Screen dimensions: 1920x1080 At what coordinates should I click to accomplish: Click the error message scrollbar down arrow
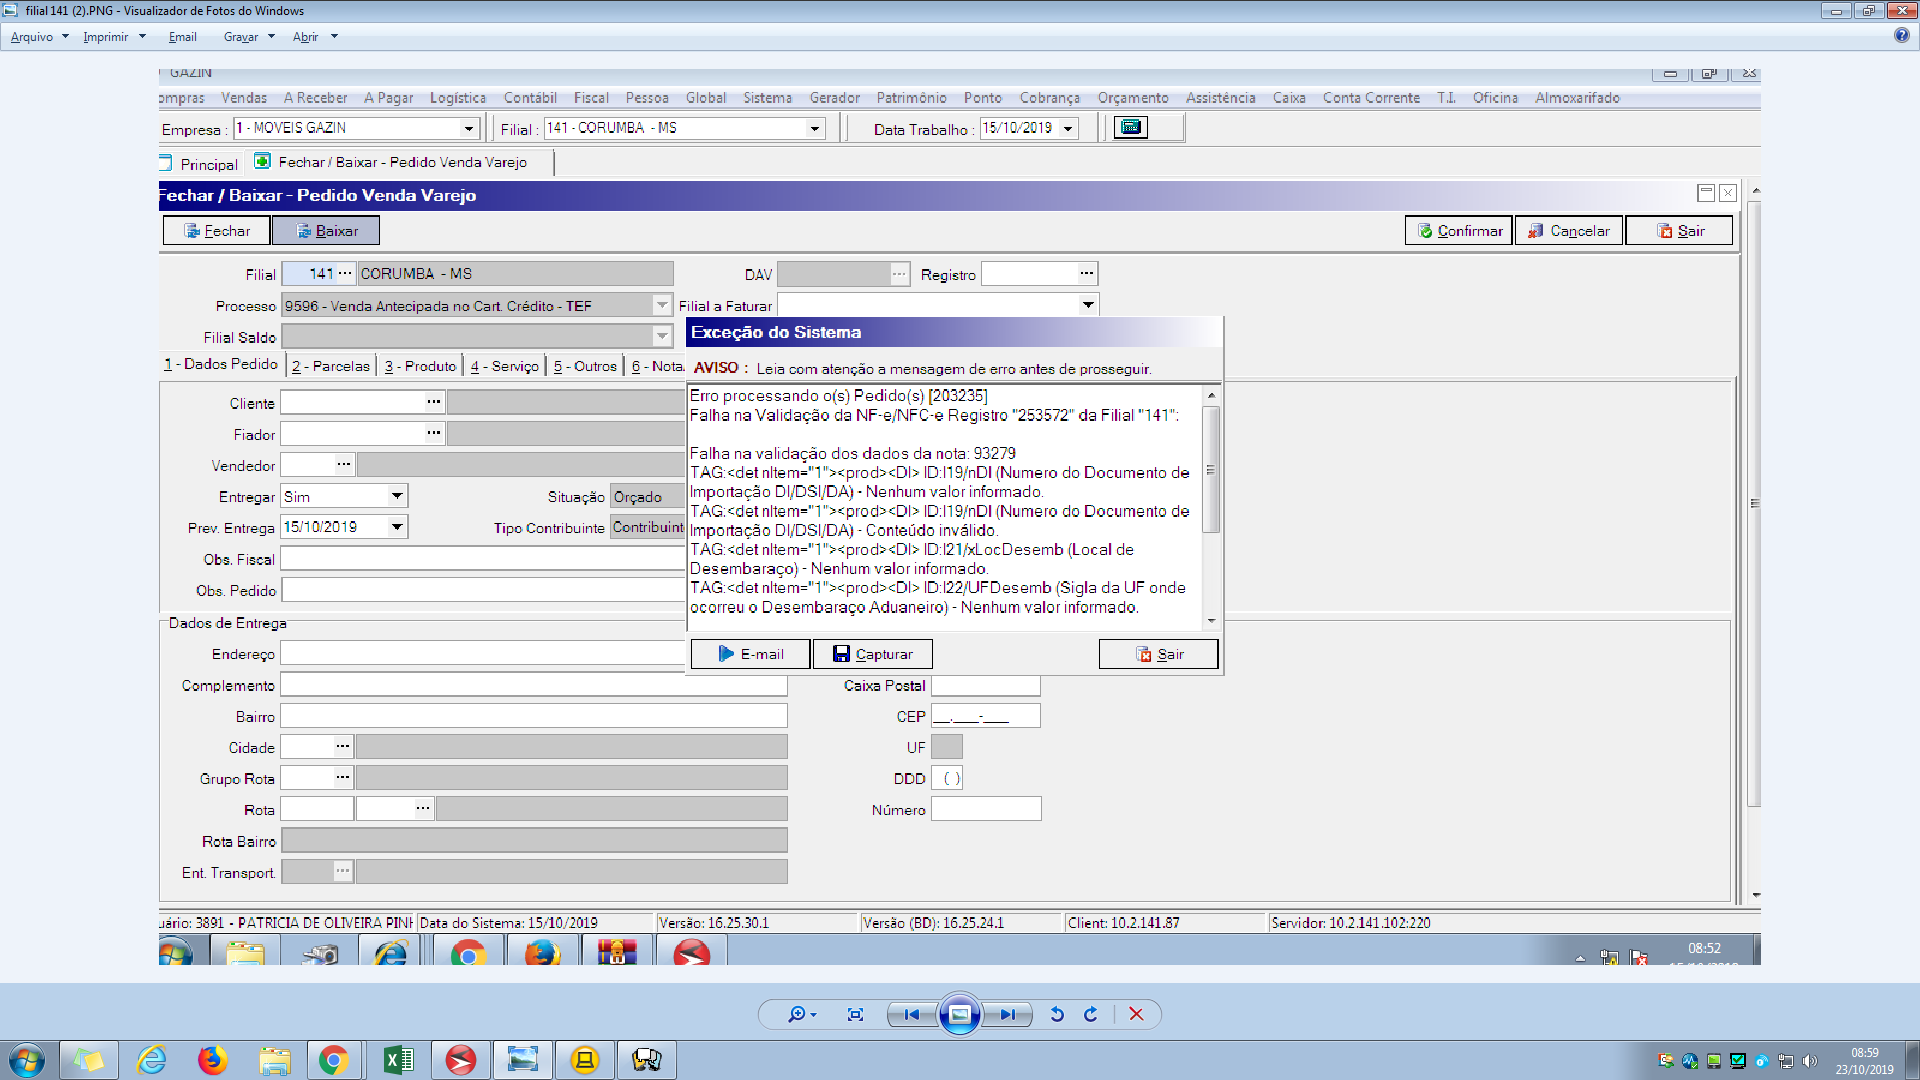point(1211,621)
